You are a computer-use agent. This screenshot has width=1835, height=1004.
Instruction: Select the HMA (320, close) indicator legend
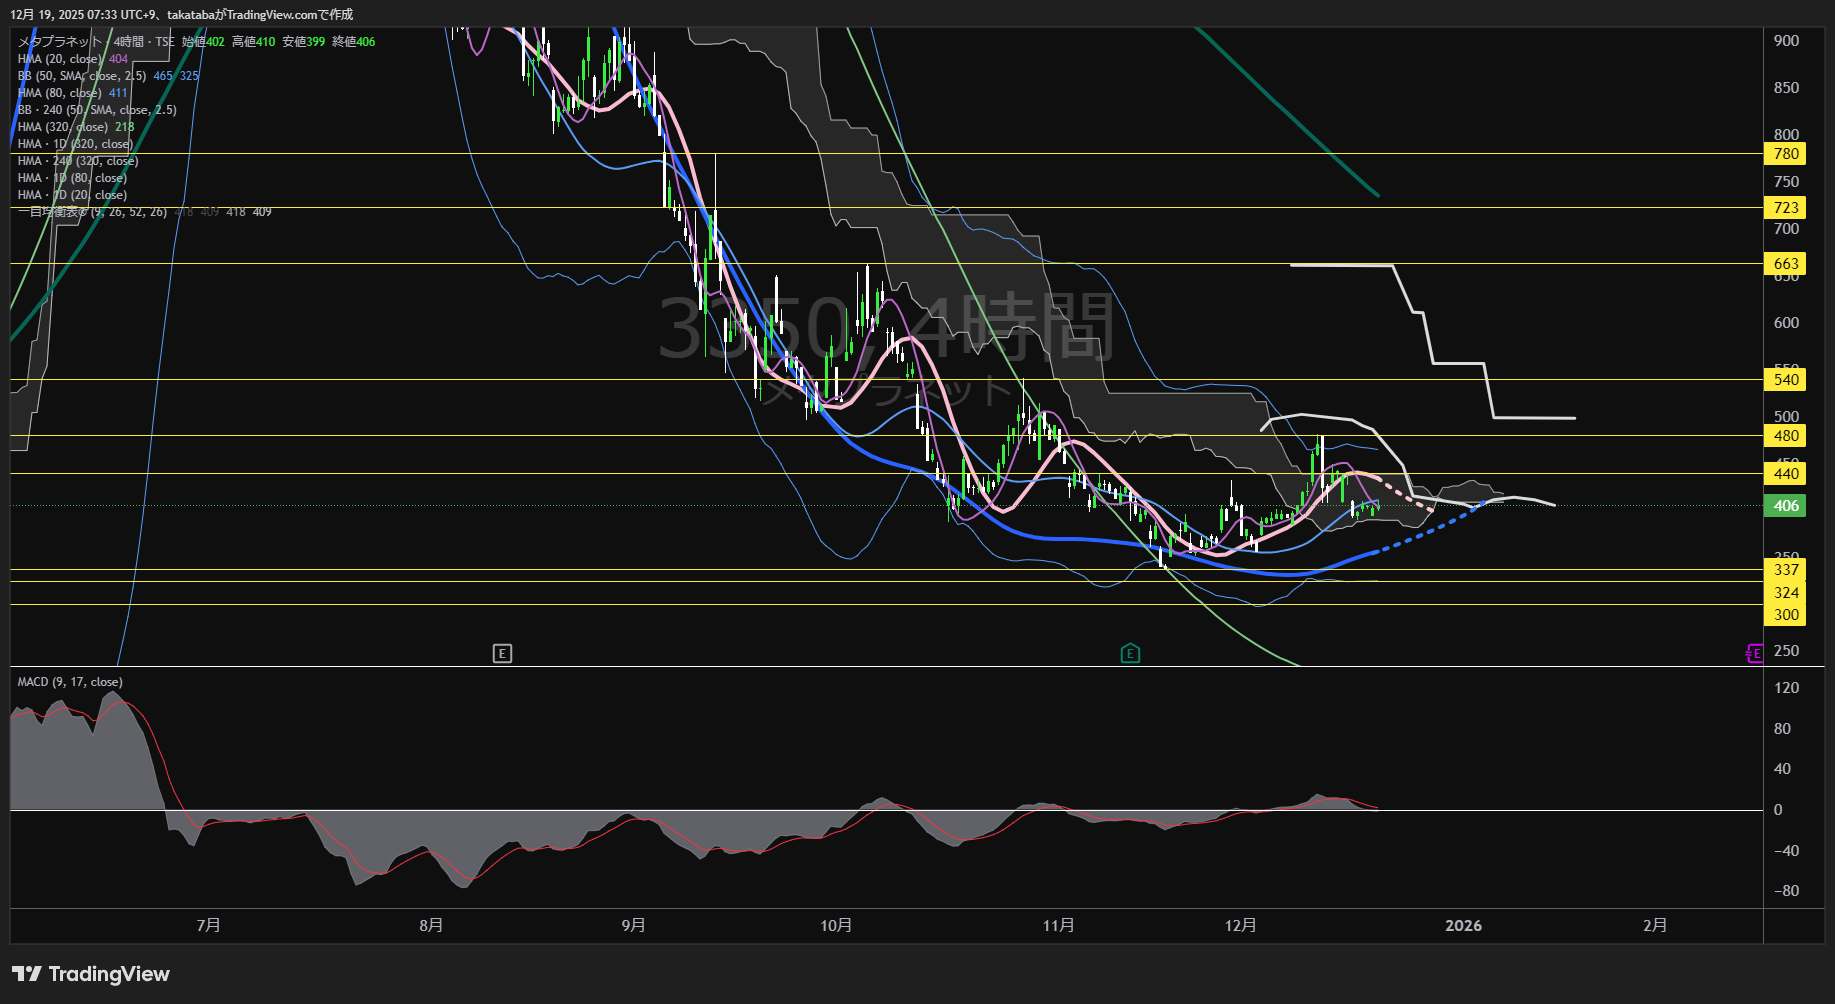click(63, 127)
